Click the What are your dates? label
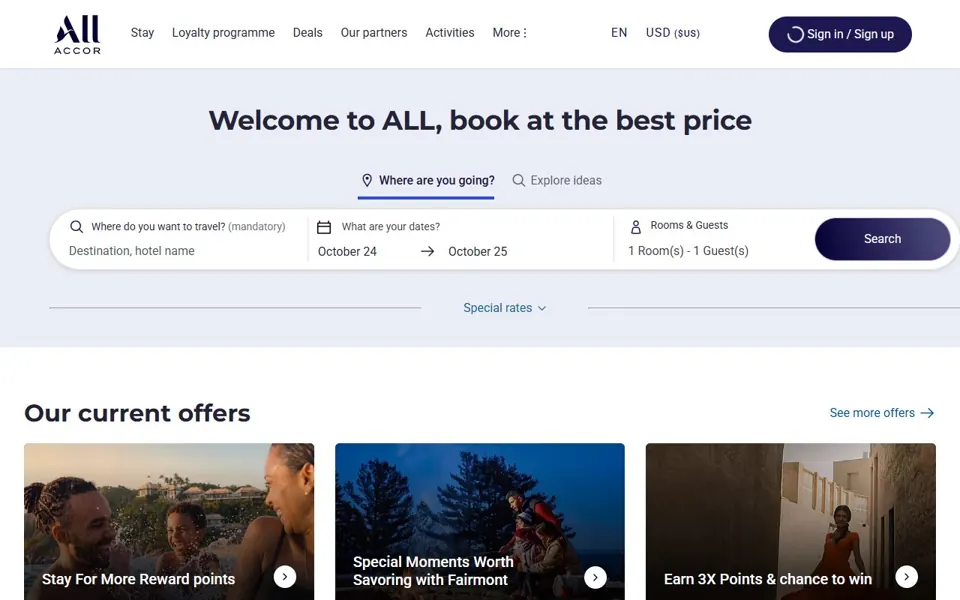 coord(391,227)
